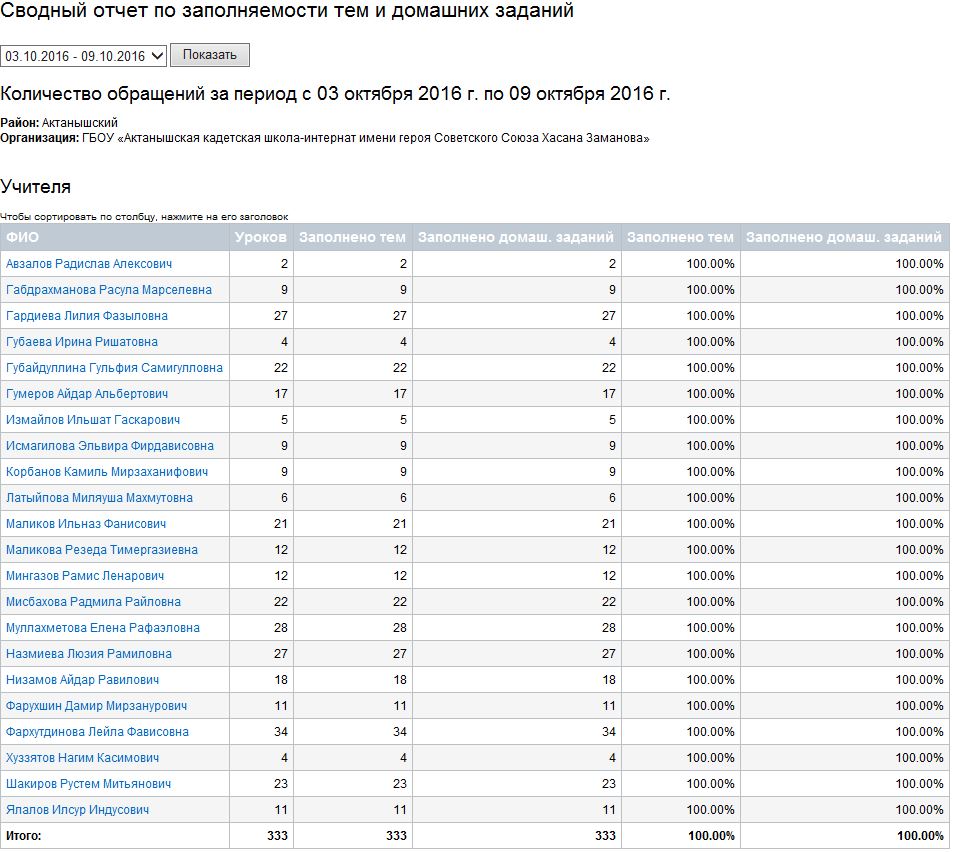This screenshot has height=852, width=953.
Task: Select teacher Хуззятов Нагим Касимович
Action: click(x=83, y=758)
